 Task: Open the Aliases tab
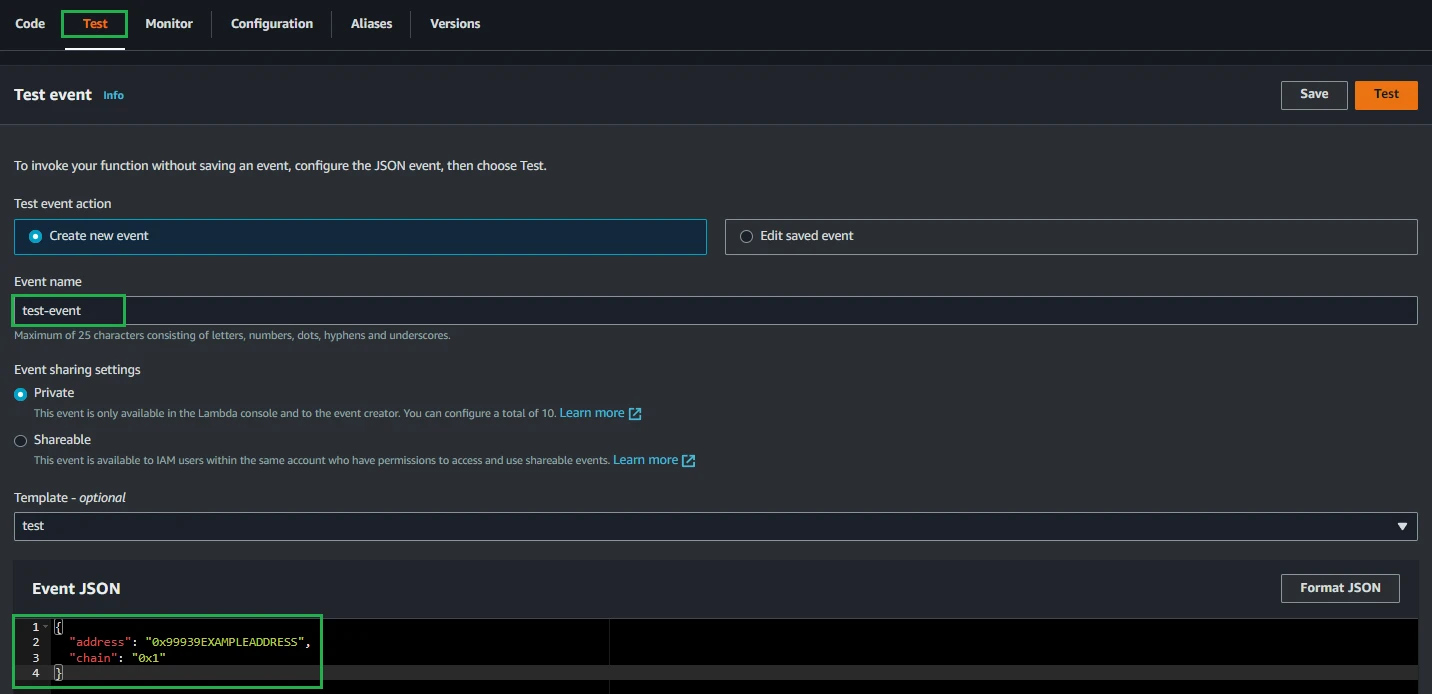[x=371, y=24]
